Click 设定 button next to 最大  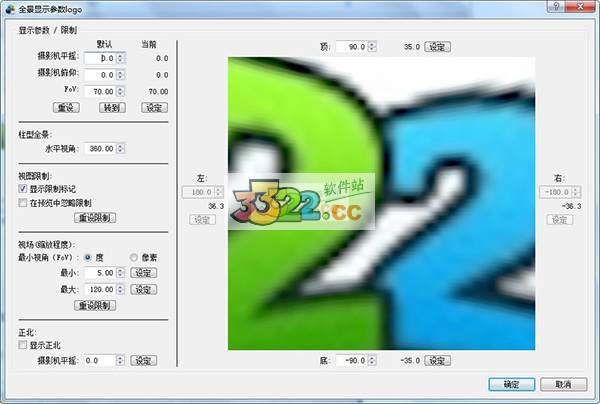[144, 289]
